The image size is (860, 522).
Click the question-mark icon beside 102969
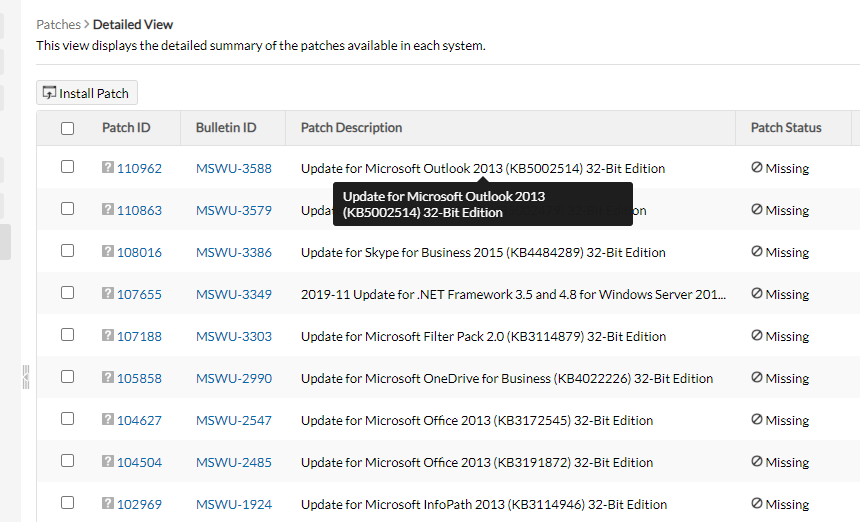[108, 503]
